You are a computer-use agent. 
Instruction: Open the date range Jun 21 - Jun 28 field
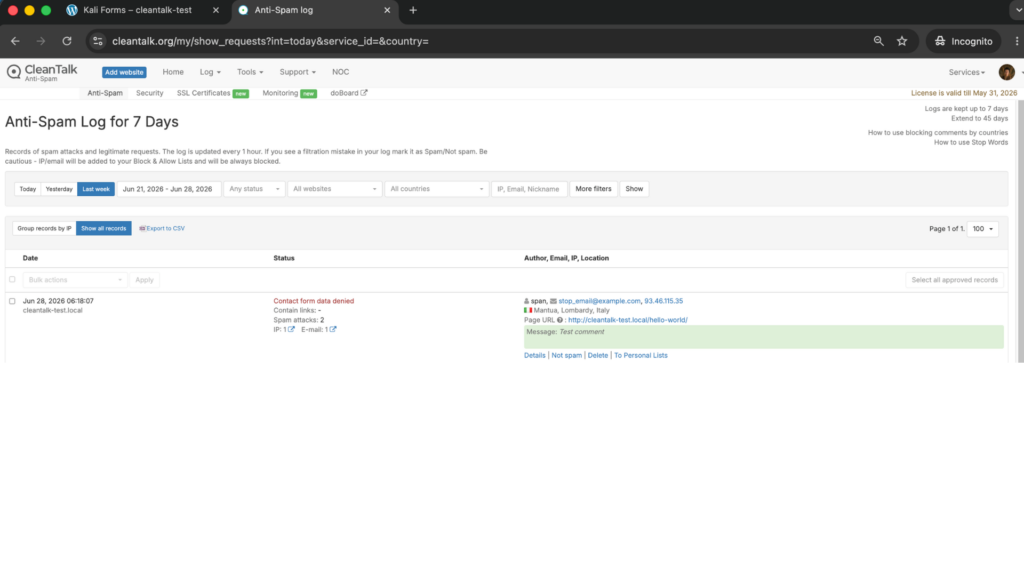point(168,189)
